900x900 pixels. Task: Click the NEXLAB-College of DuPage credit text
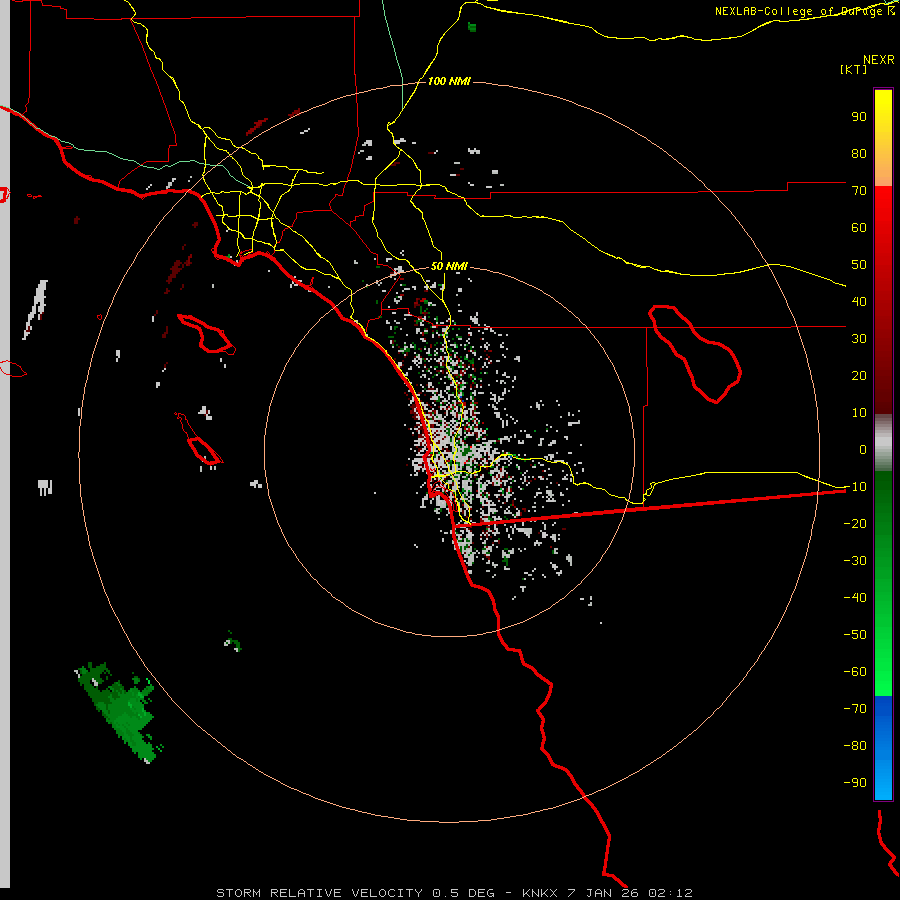(x=804, y=11)
